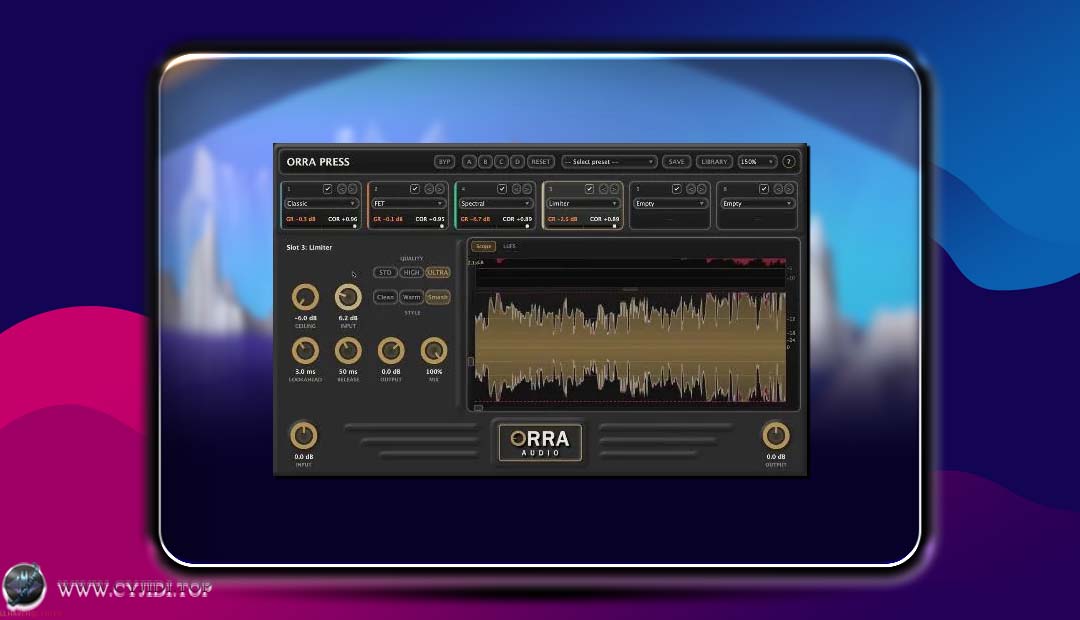Image resolution: width=1080 pixels, height=620 pixels.
Task: Click right arrow of Empty slot beside Limiter
Action: tap(702, 189)
